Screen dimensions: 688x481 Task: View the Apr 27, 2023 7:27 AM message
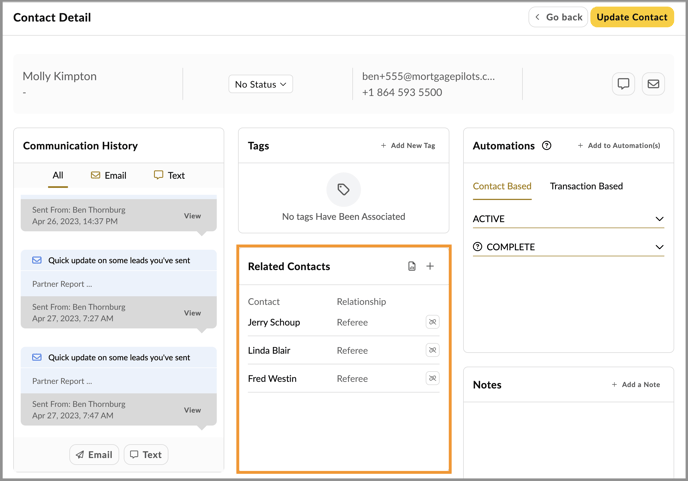[192, 313]
